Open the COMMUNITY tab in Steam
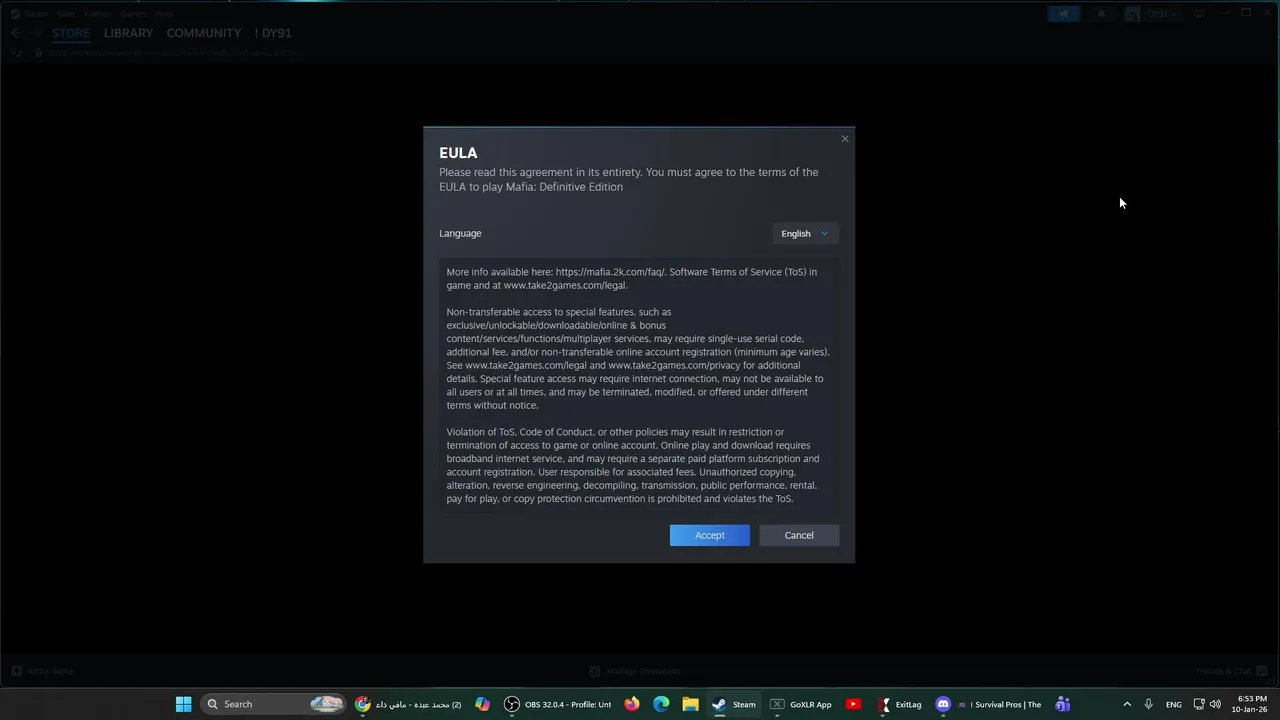 (x=204, y=33)
